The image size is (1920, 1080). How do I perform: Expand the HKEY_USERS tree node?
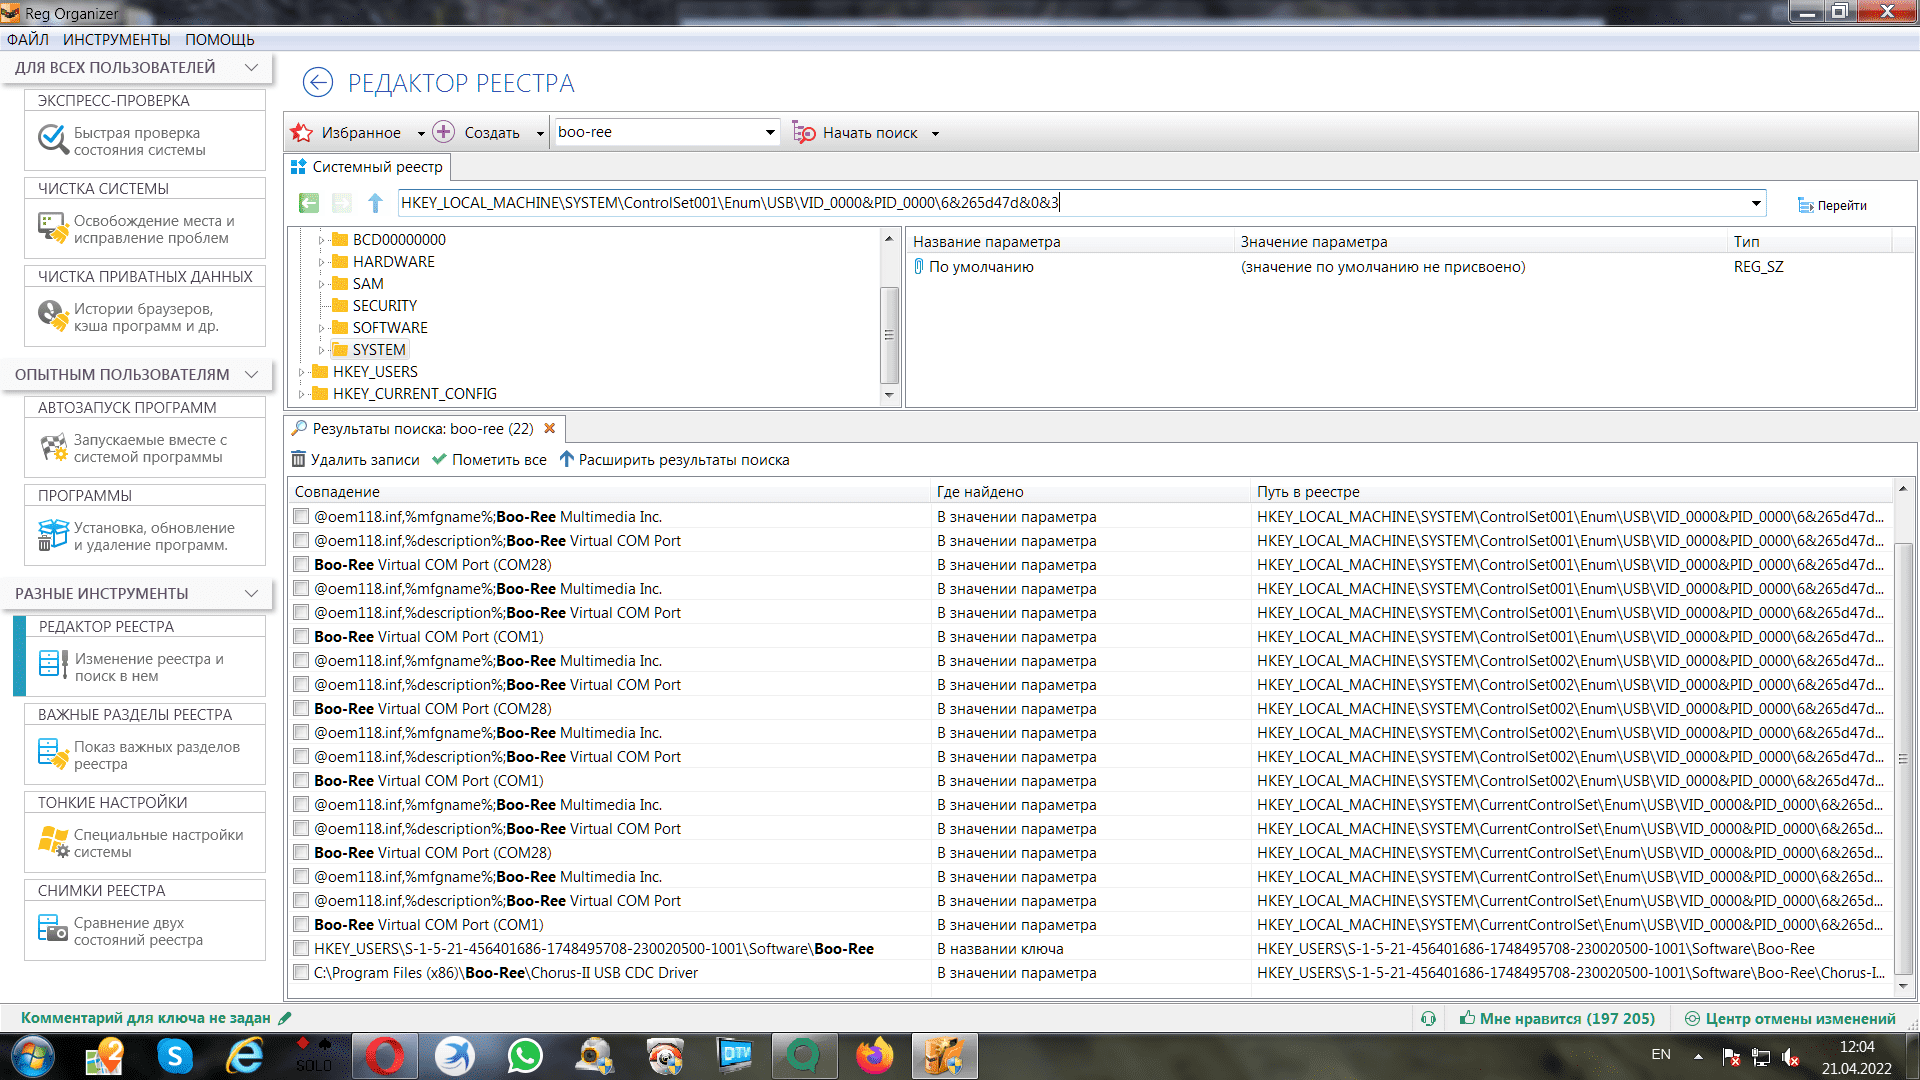(301, 372)
